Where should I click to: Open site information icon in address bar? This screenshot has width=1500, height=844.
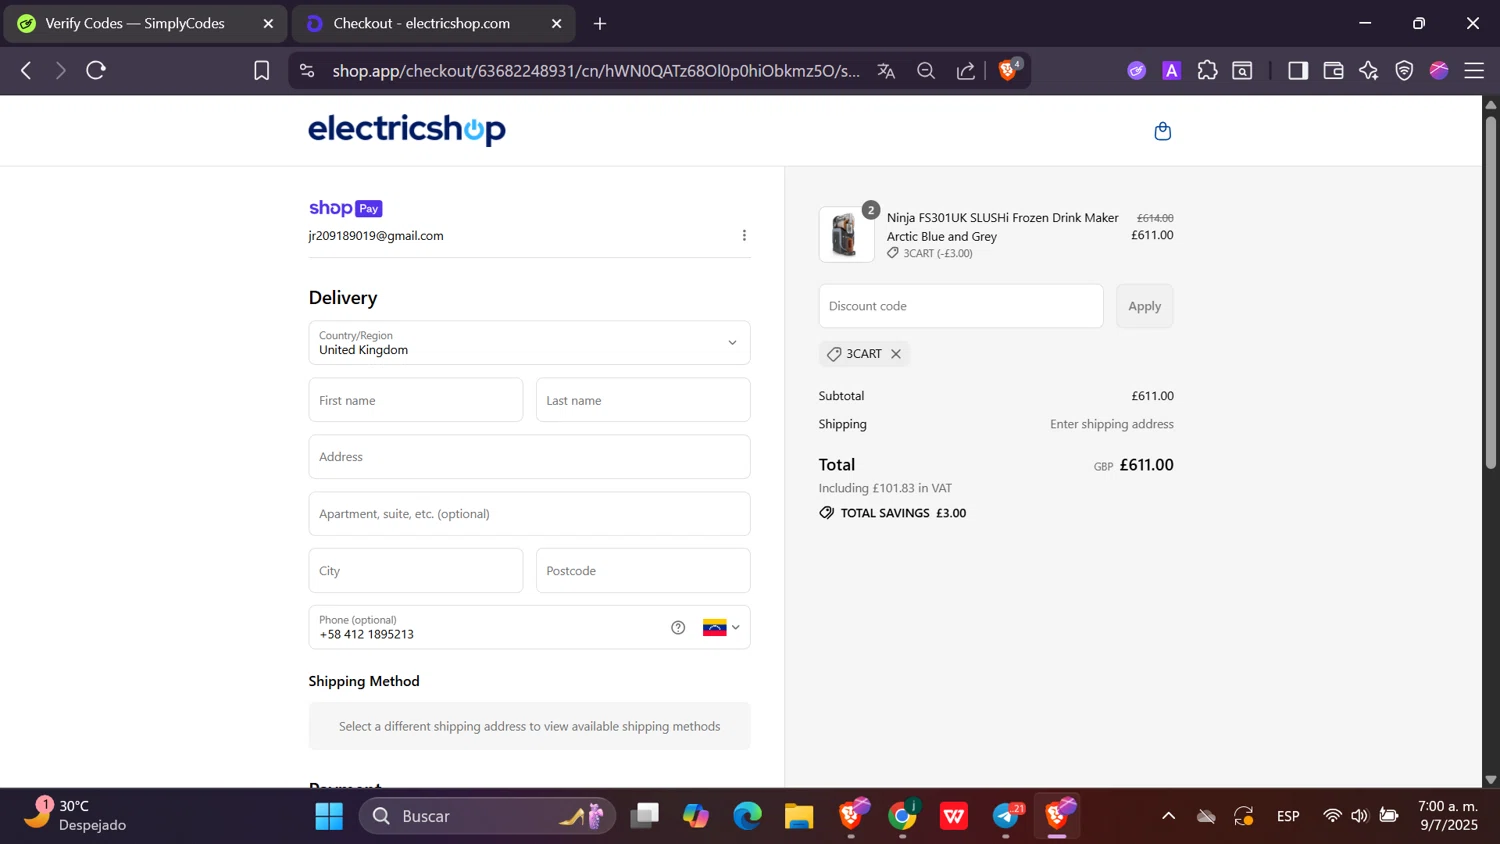tap(307, 71)
